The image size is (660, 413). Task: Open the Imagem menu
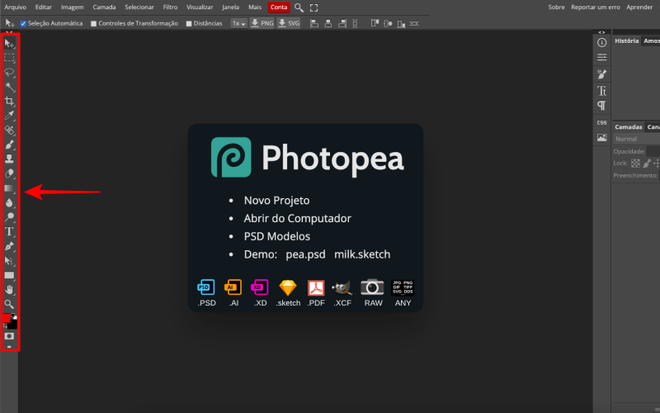point(72,7)
